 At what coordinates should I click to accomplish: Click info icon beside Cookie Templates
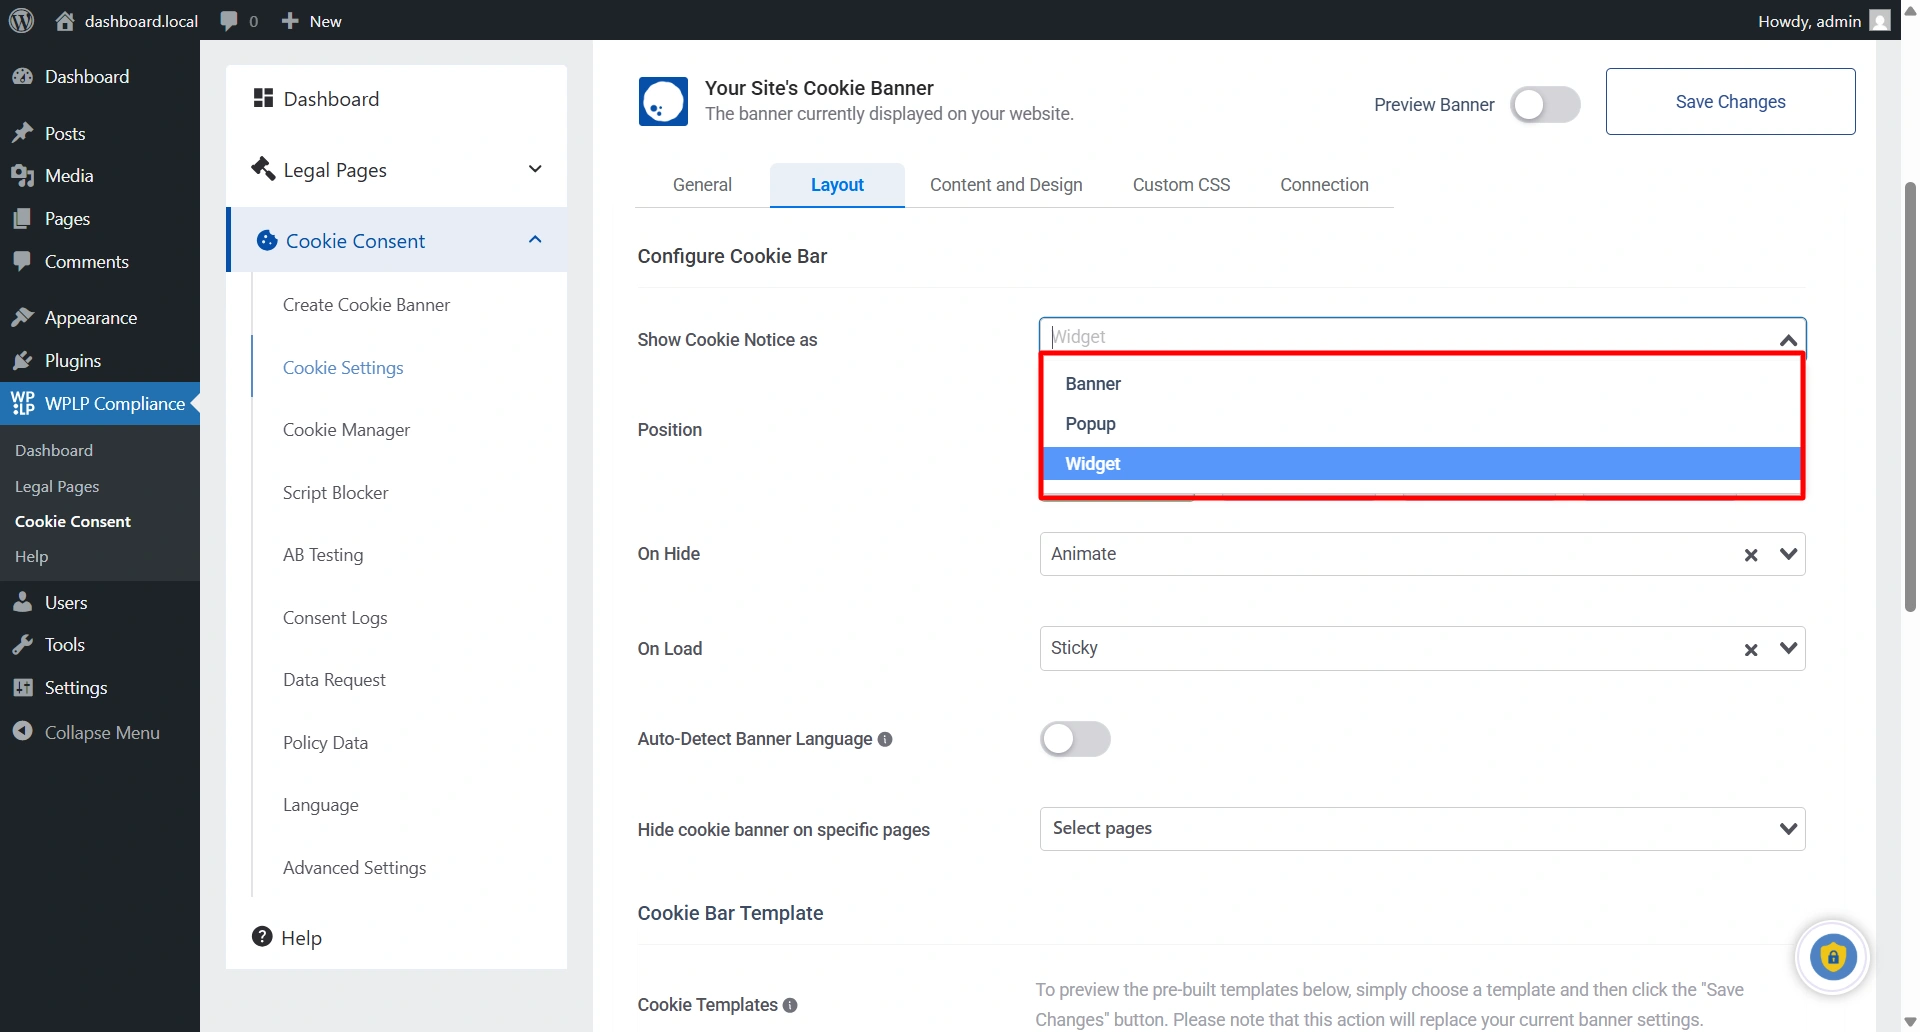coord(790,1005)
